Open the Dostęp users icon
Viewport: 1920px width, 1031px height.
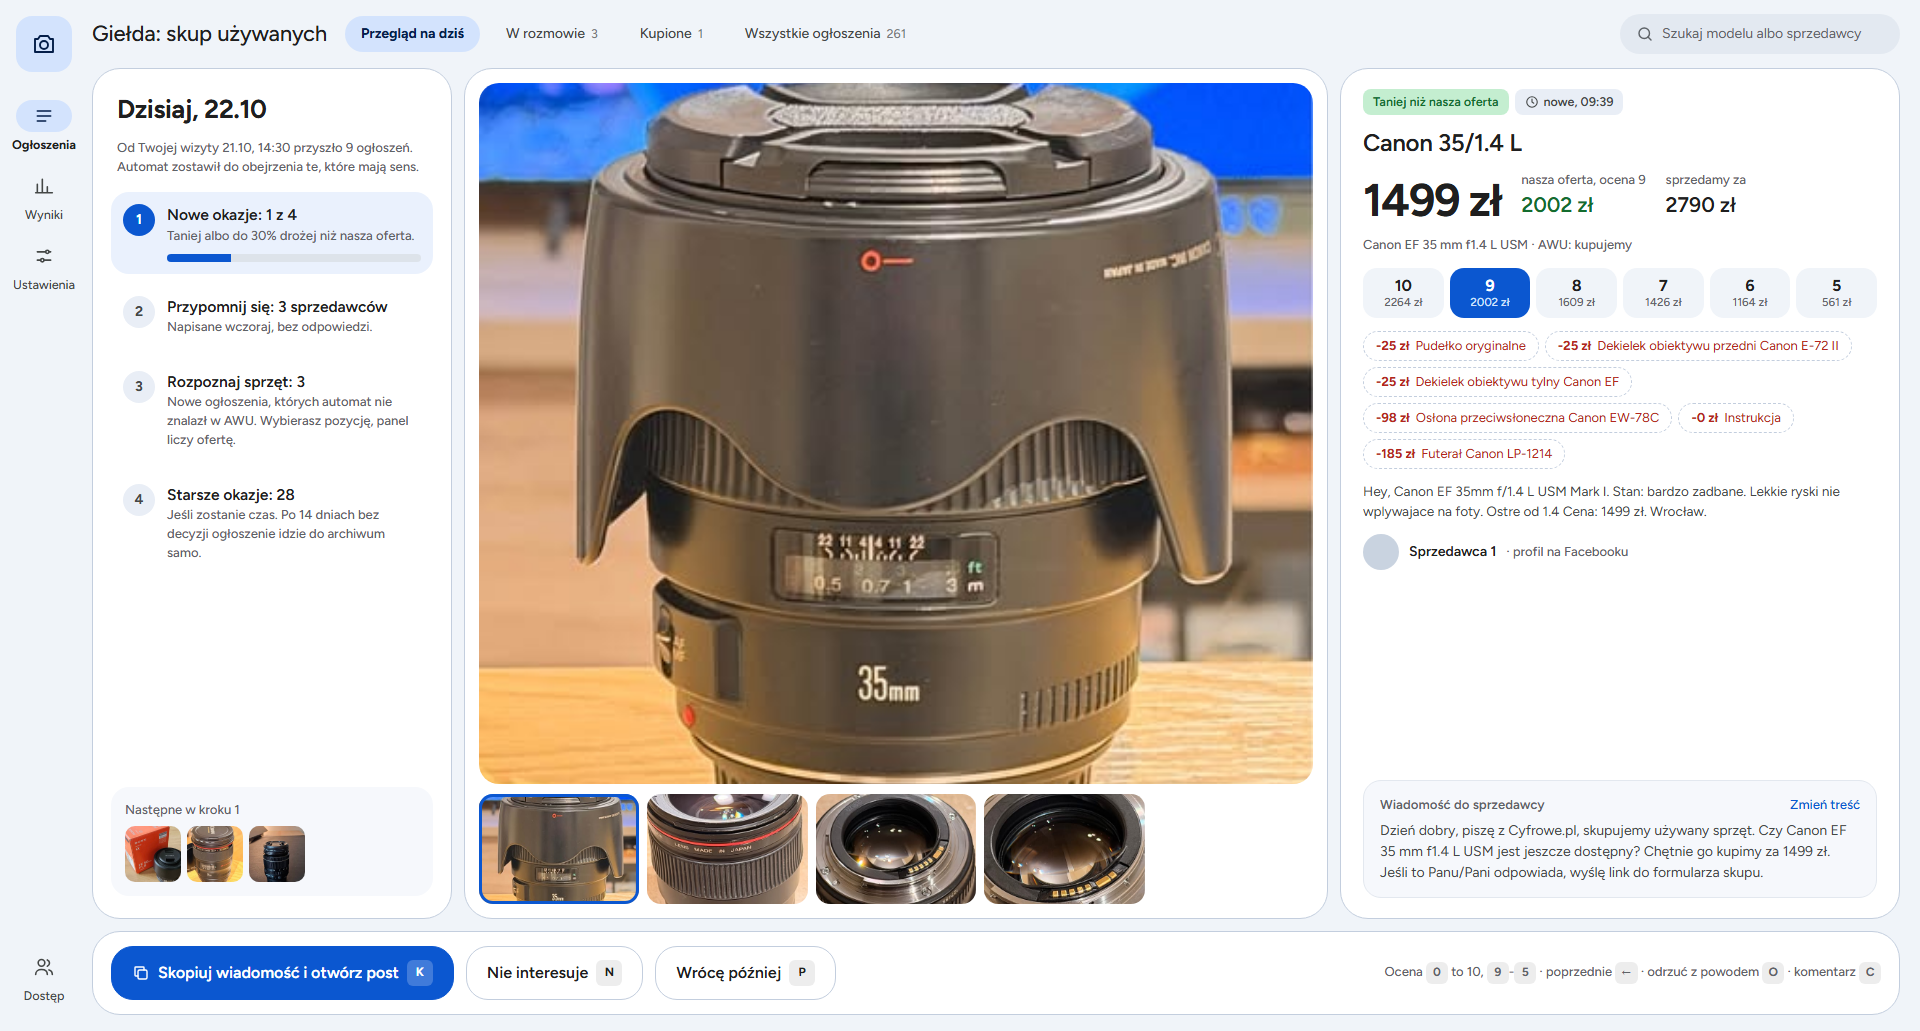click(44, 967)
